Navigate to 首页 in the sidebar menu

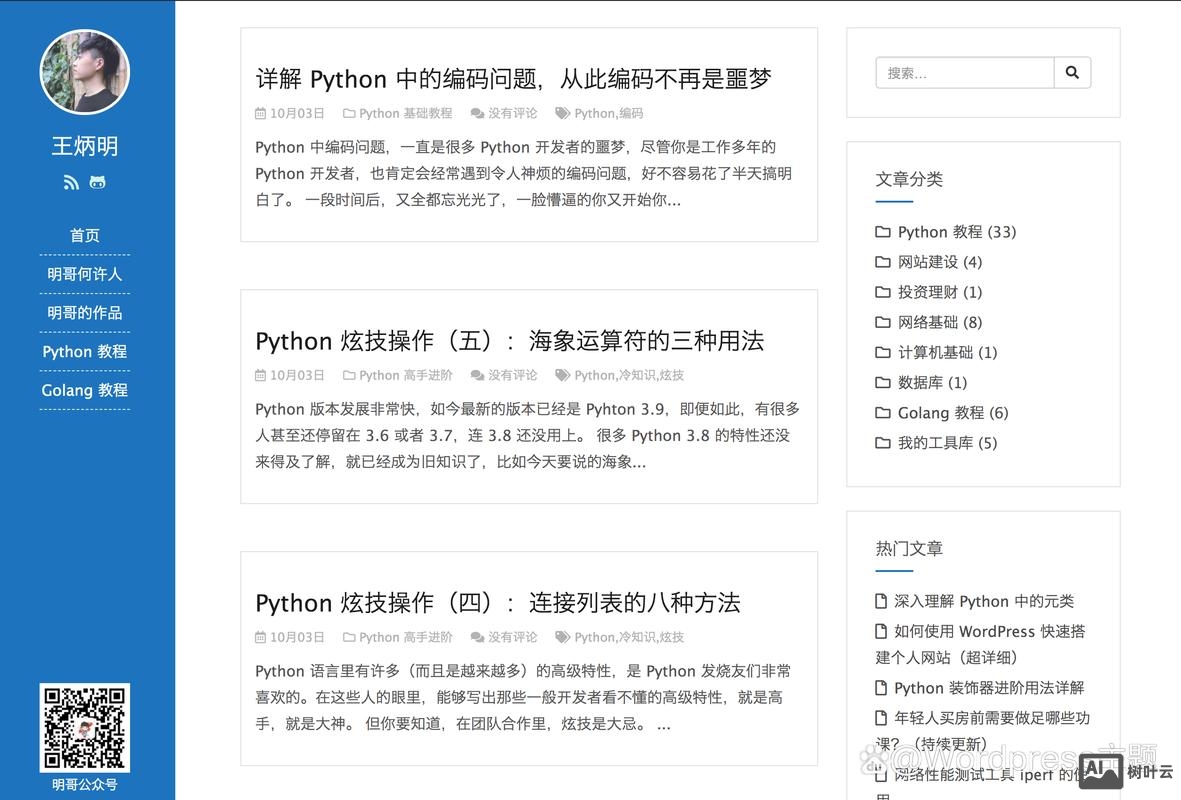click(84, 235)
